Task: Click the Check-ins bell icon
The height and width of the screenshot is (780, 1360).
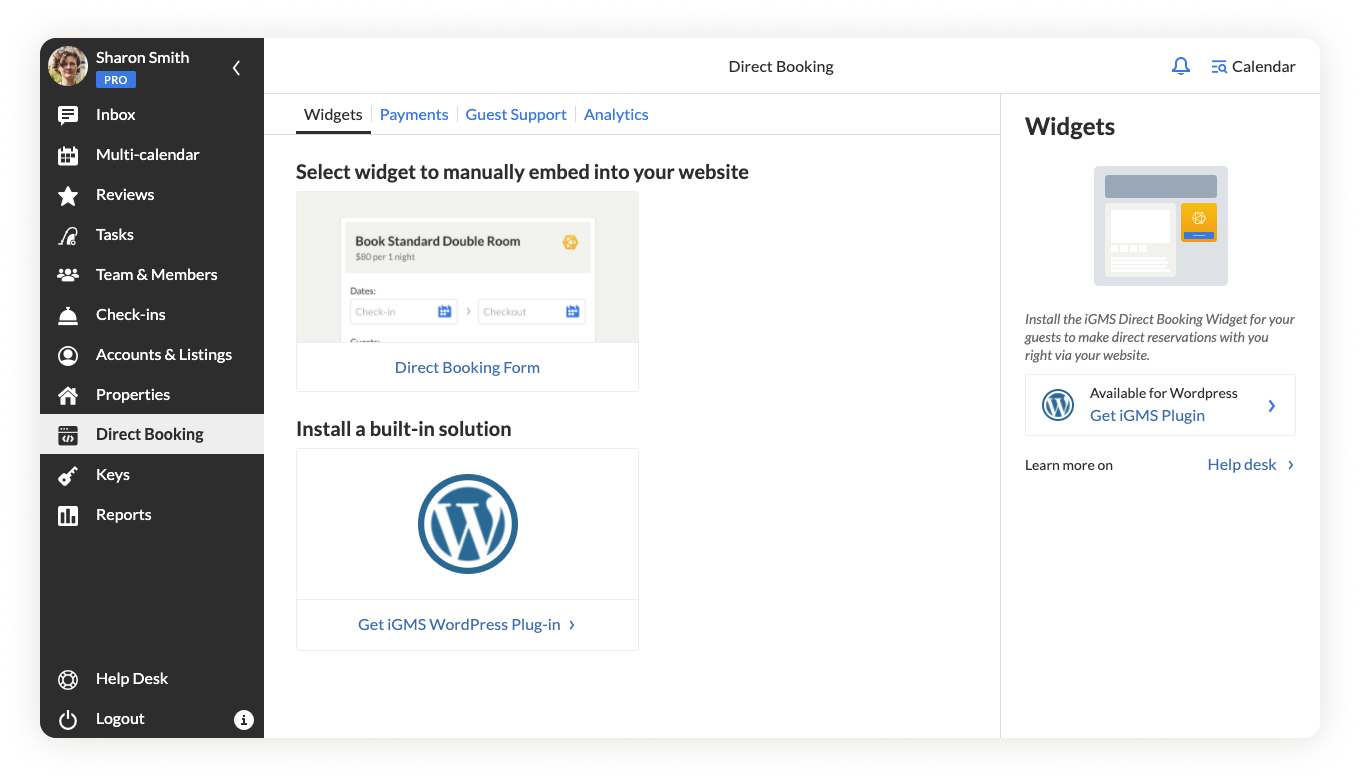Action: pyautogui.click(x=68, y=315)
